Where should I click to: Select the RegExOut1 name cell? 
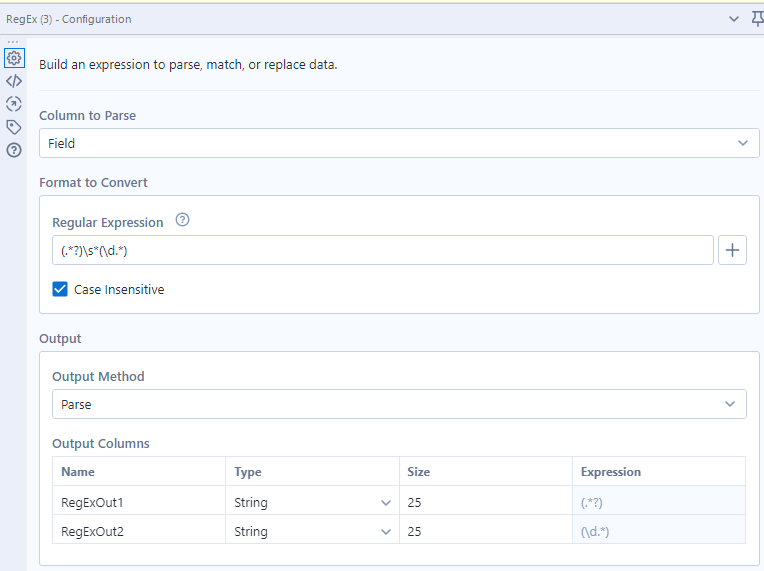click(138, 503)
